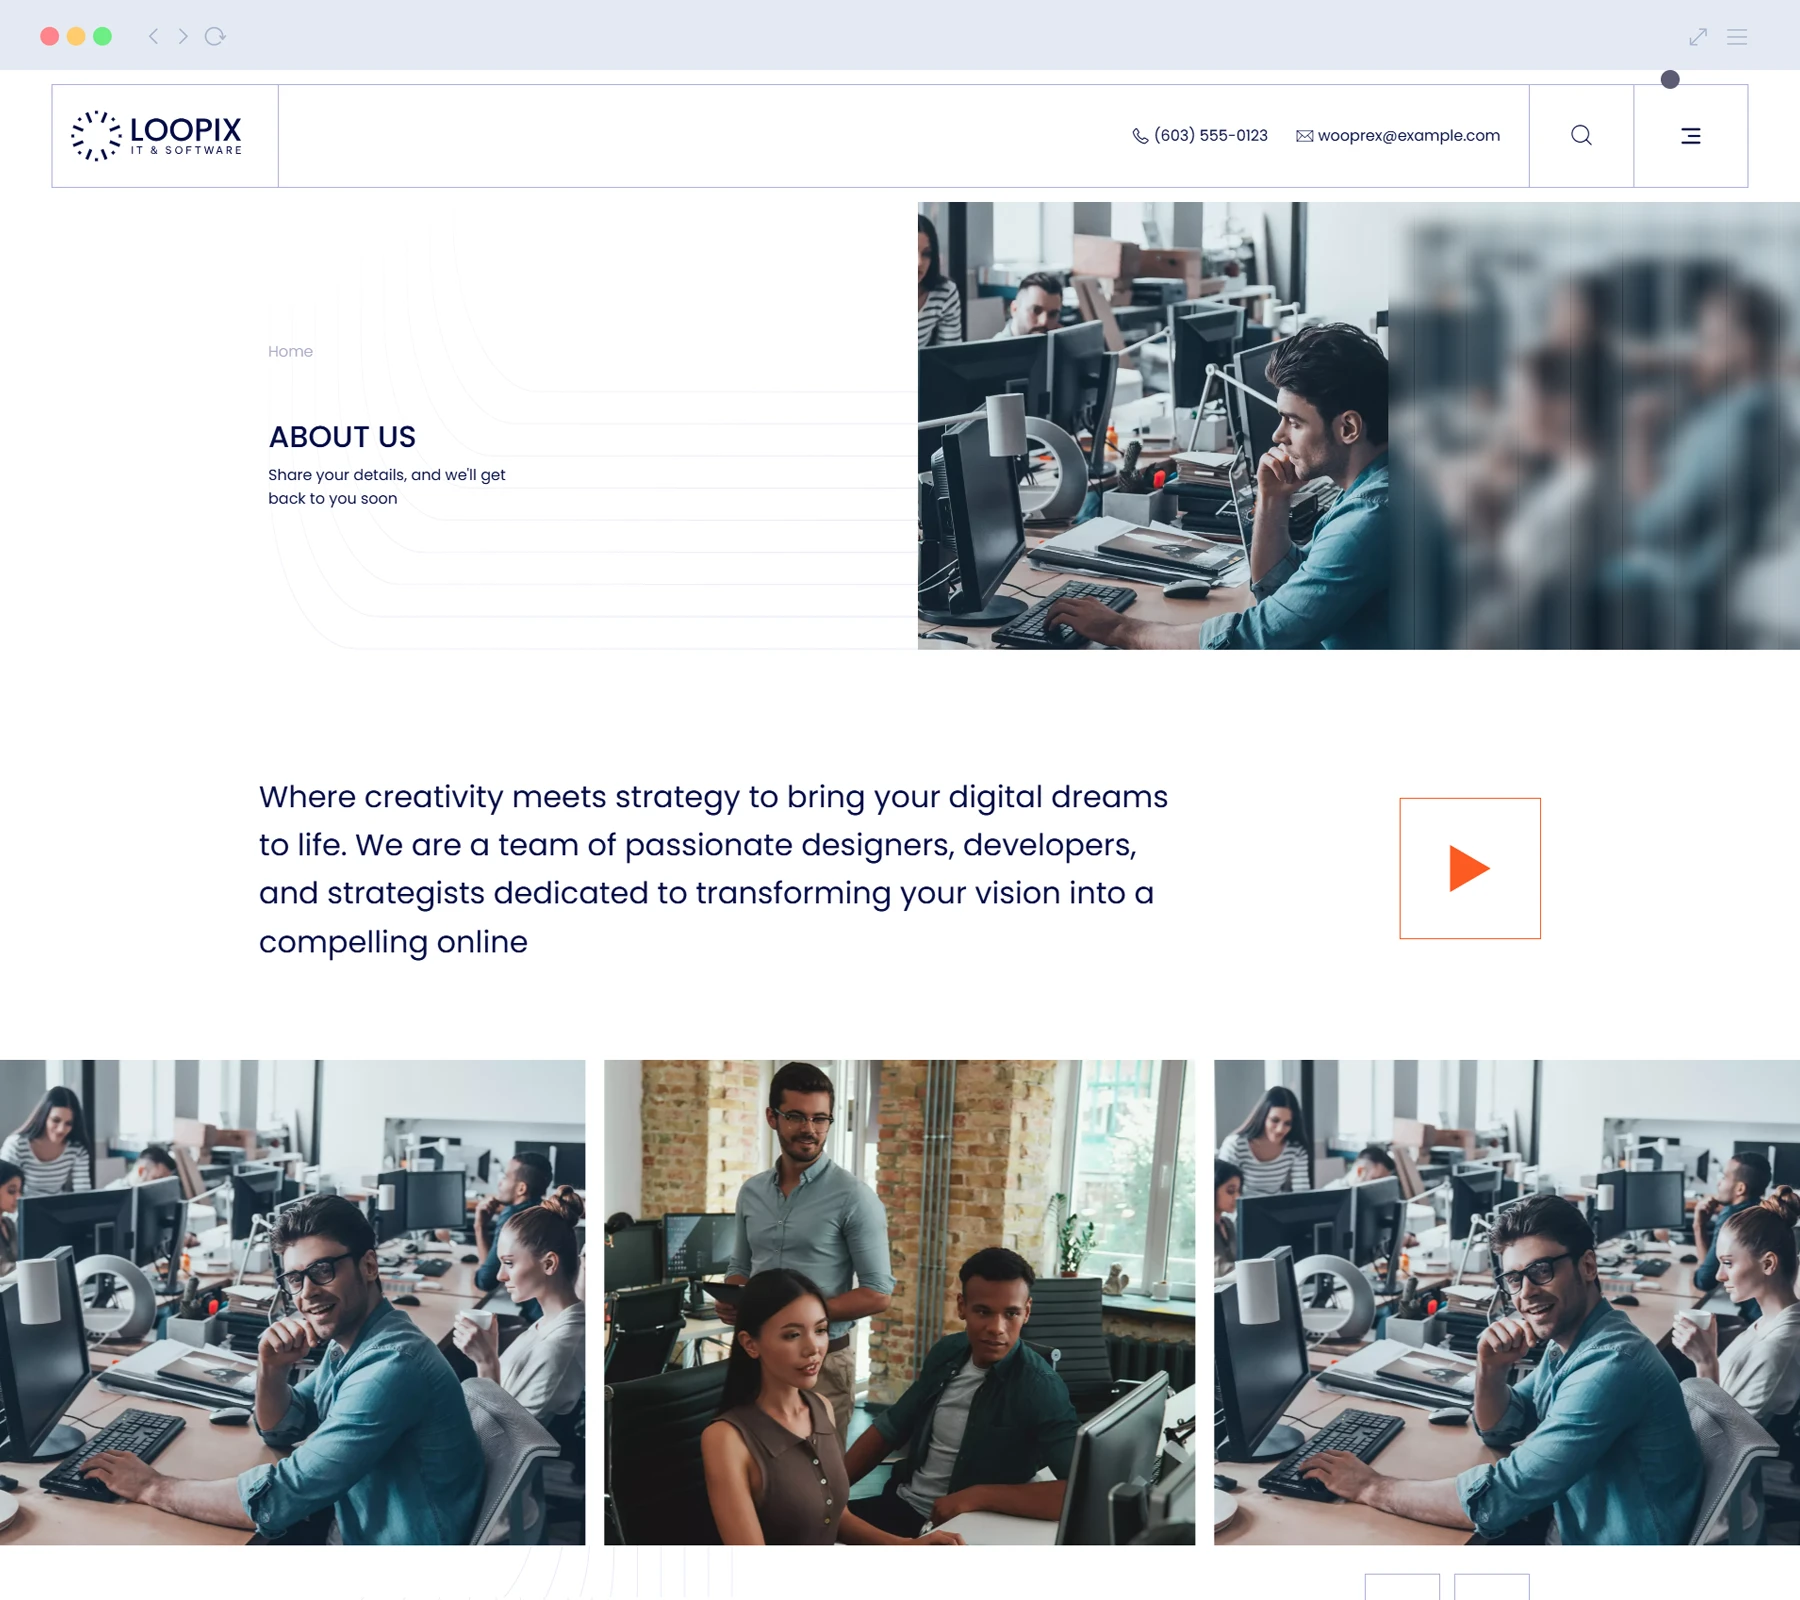Go back with the browser back arrow
Image resolution: width=1800 pixels, height=1600 pixels.
point(153,36)
